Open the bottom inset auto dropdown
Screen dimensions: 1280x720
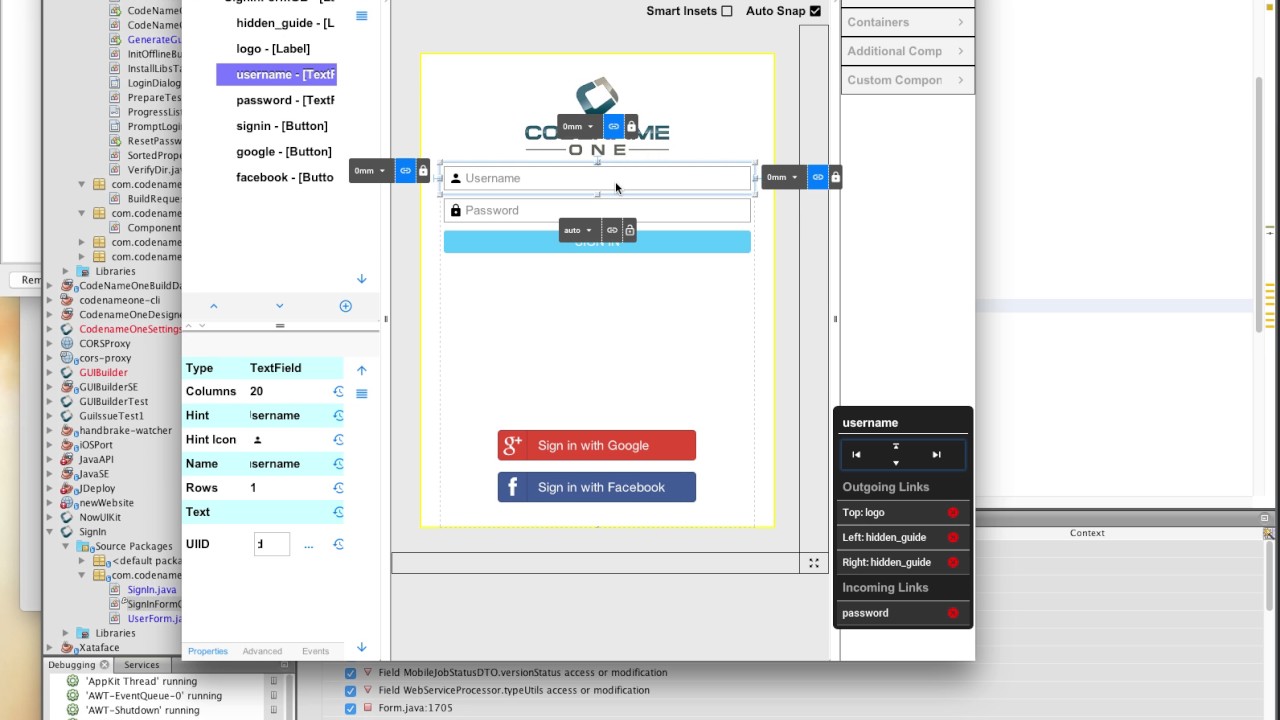pyautogui.click(x=580, y=230)
